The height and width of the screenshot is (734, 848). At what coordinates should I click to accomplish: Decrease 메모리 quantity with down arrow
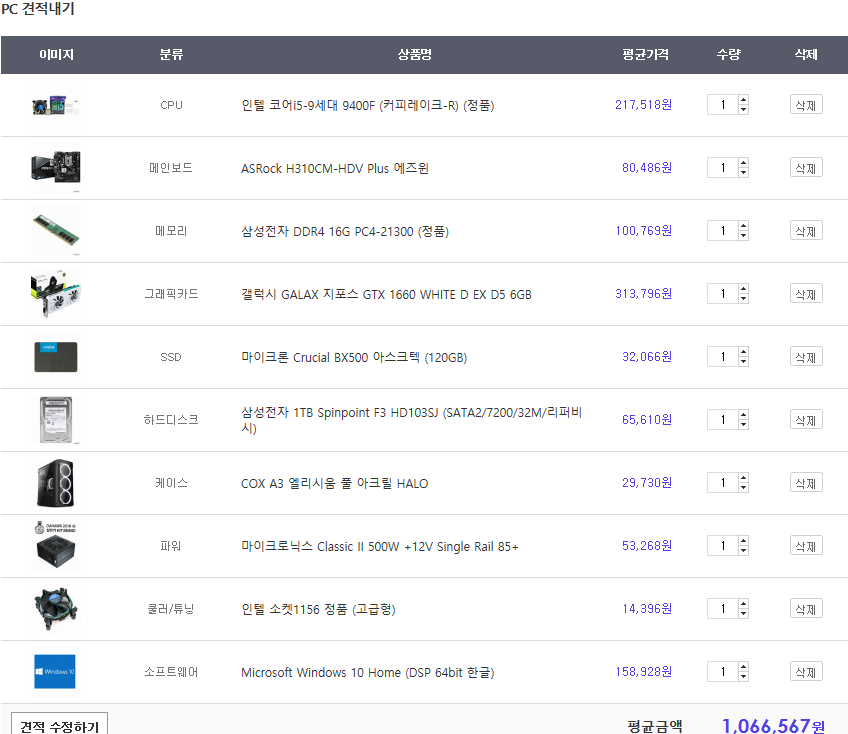(x=744, y=235)
